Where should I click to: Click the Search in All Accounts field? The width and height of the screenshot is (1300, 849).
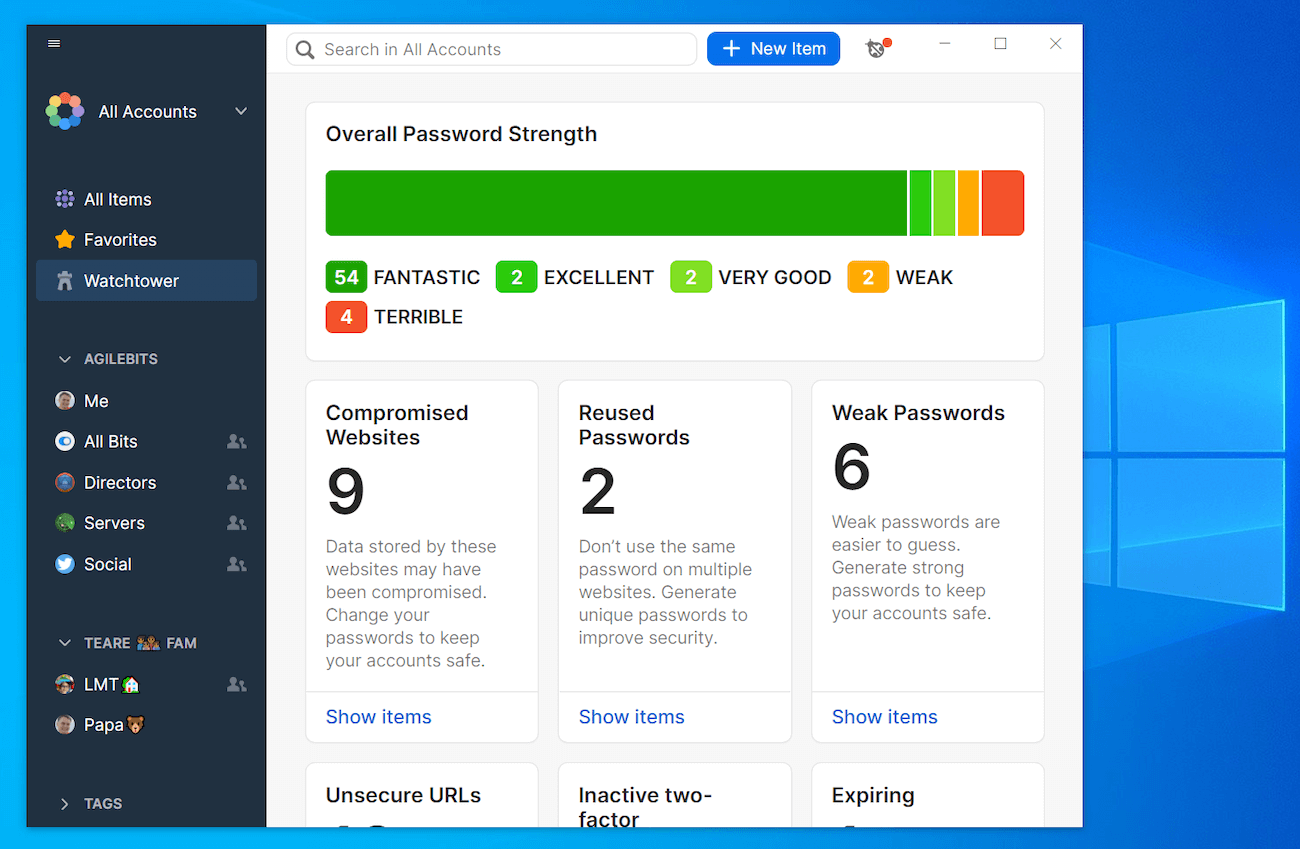[x=490, y=48]
